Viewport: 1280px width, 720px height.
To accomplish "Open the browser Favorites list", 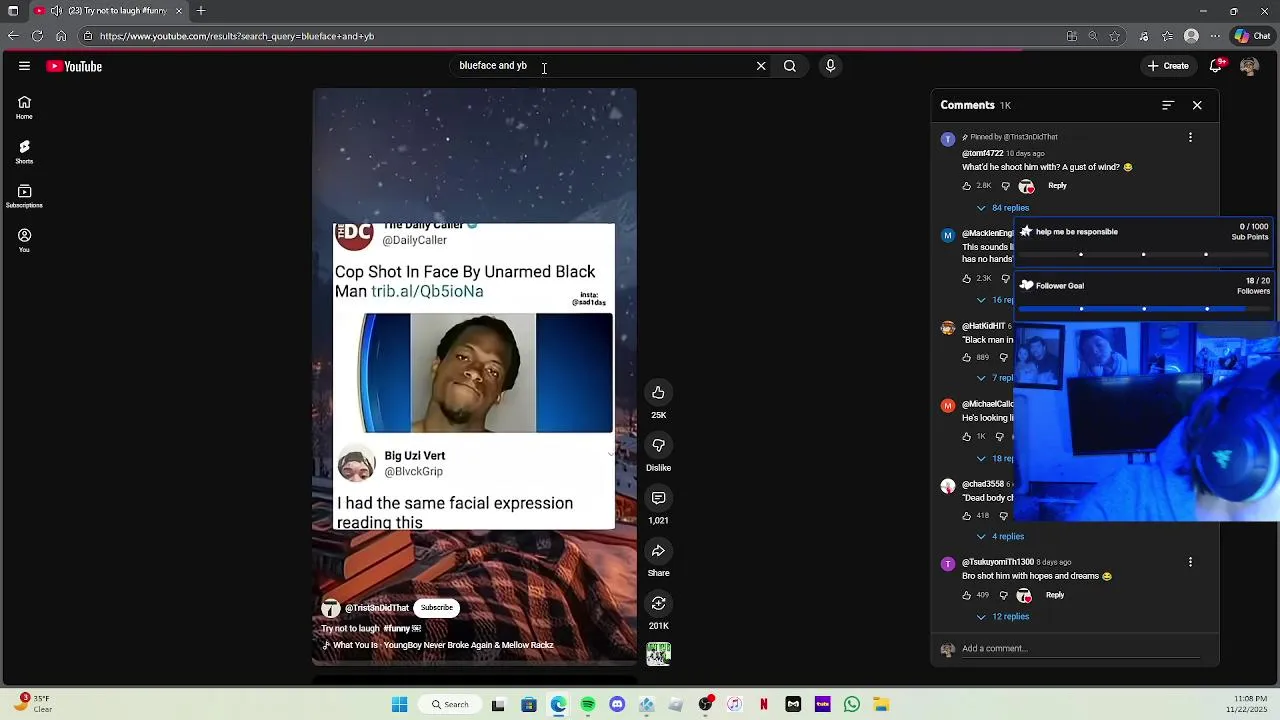I will (1167, 36).
